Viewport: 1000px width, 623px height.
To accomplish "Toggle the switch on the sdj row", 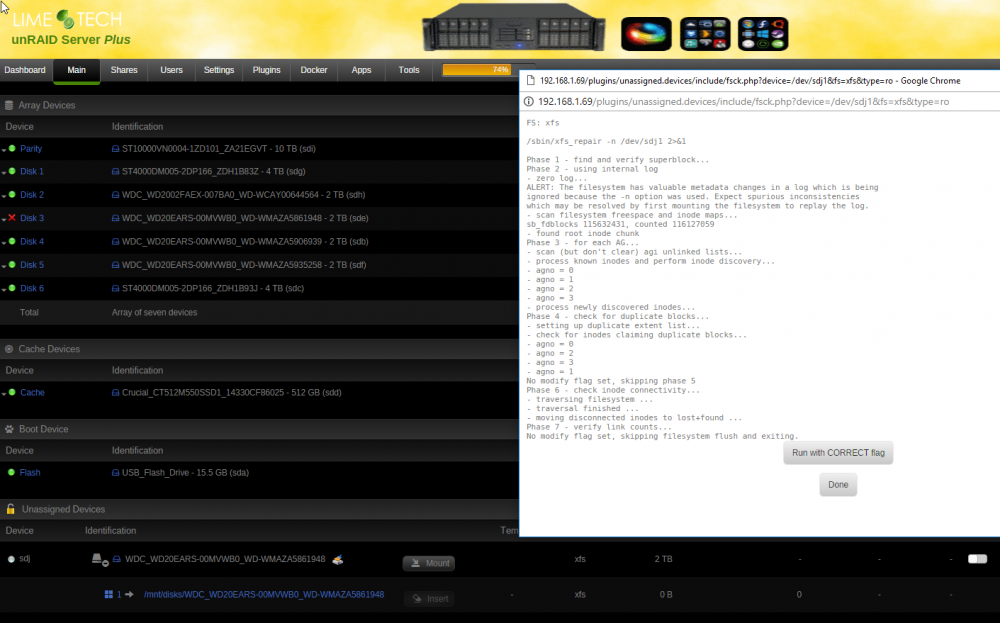I will tap(977, 559).
